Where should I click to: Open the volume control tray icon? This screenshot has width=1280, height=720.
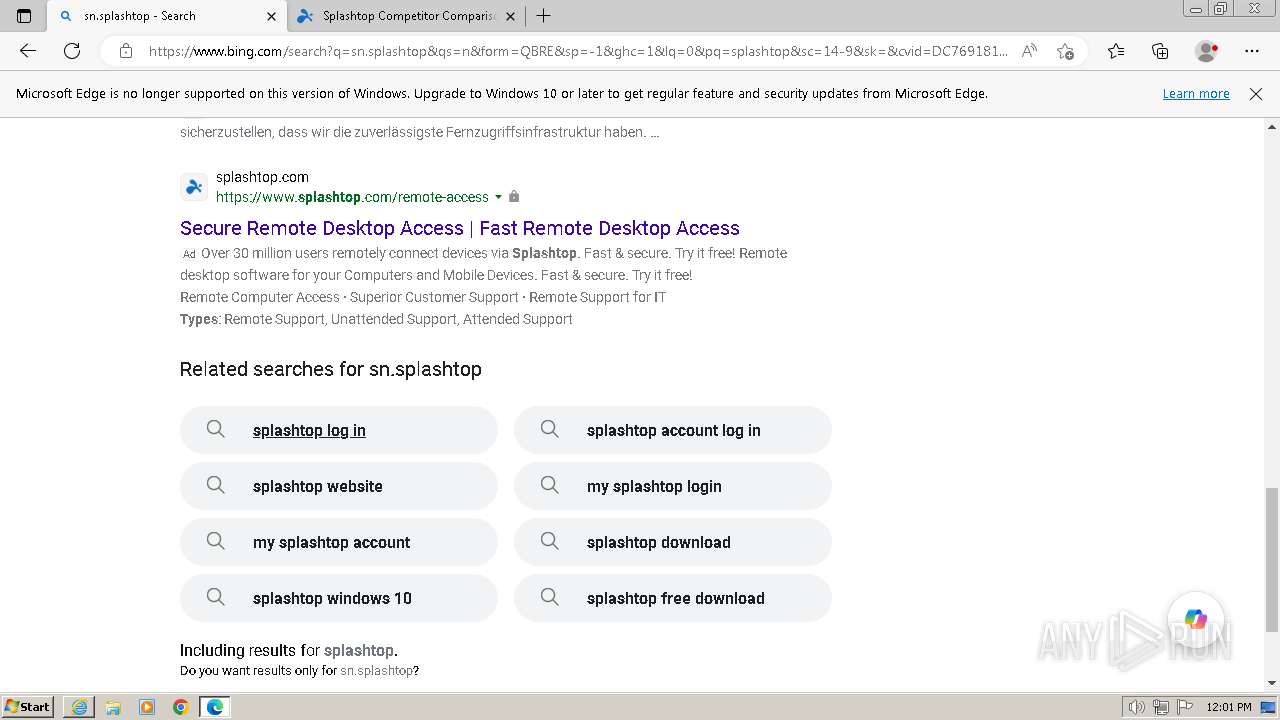1138,707
